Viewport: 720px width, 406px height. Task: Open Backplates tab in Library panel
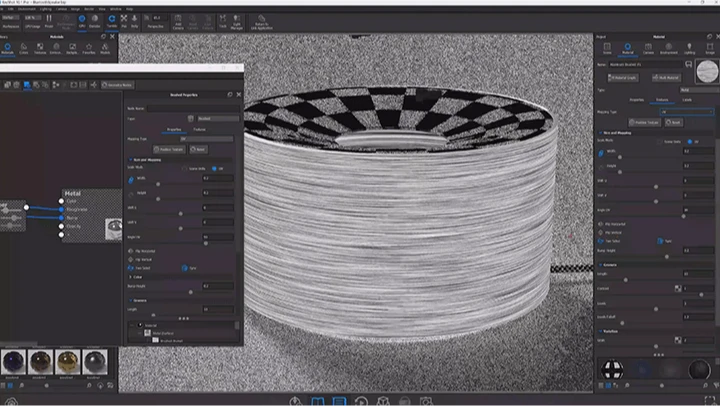(x=73, y=49)
